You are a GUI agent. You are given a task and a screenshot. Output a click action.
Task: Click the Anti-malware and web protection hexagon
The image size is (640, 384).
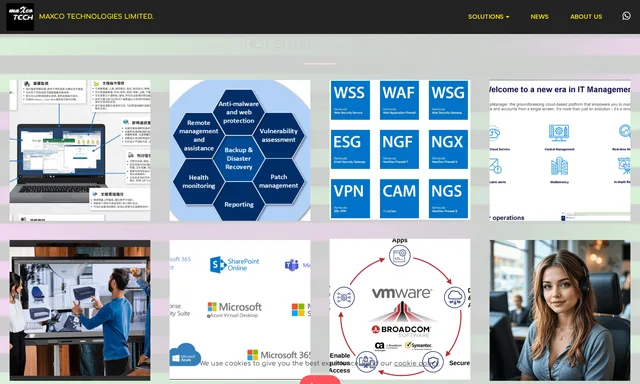tap(239, 112)
